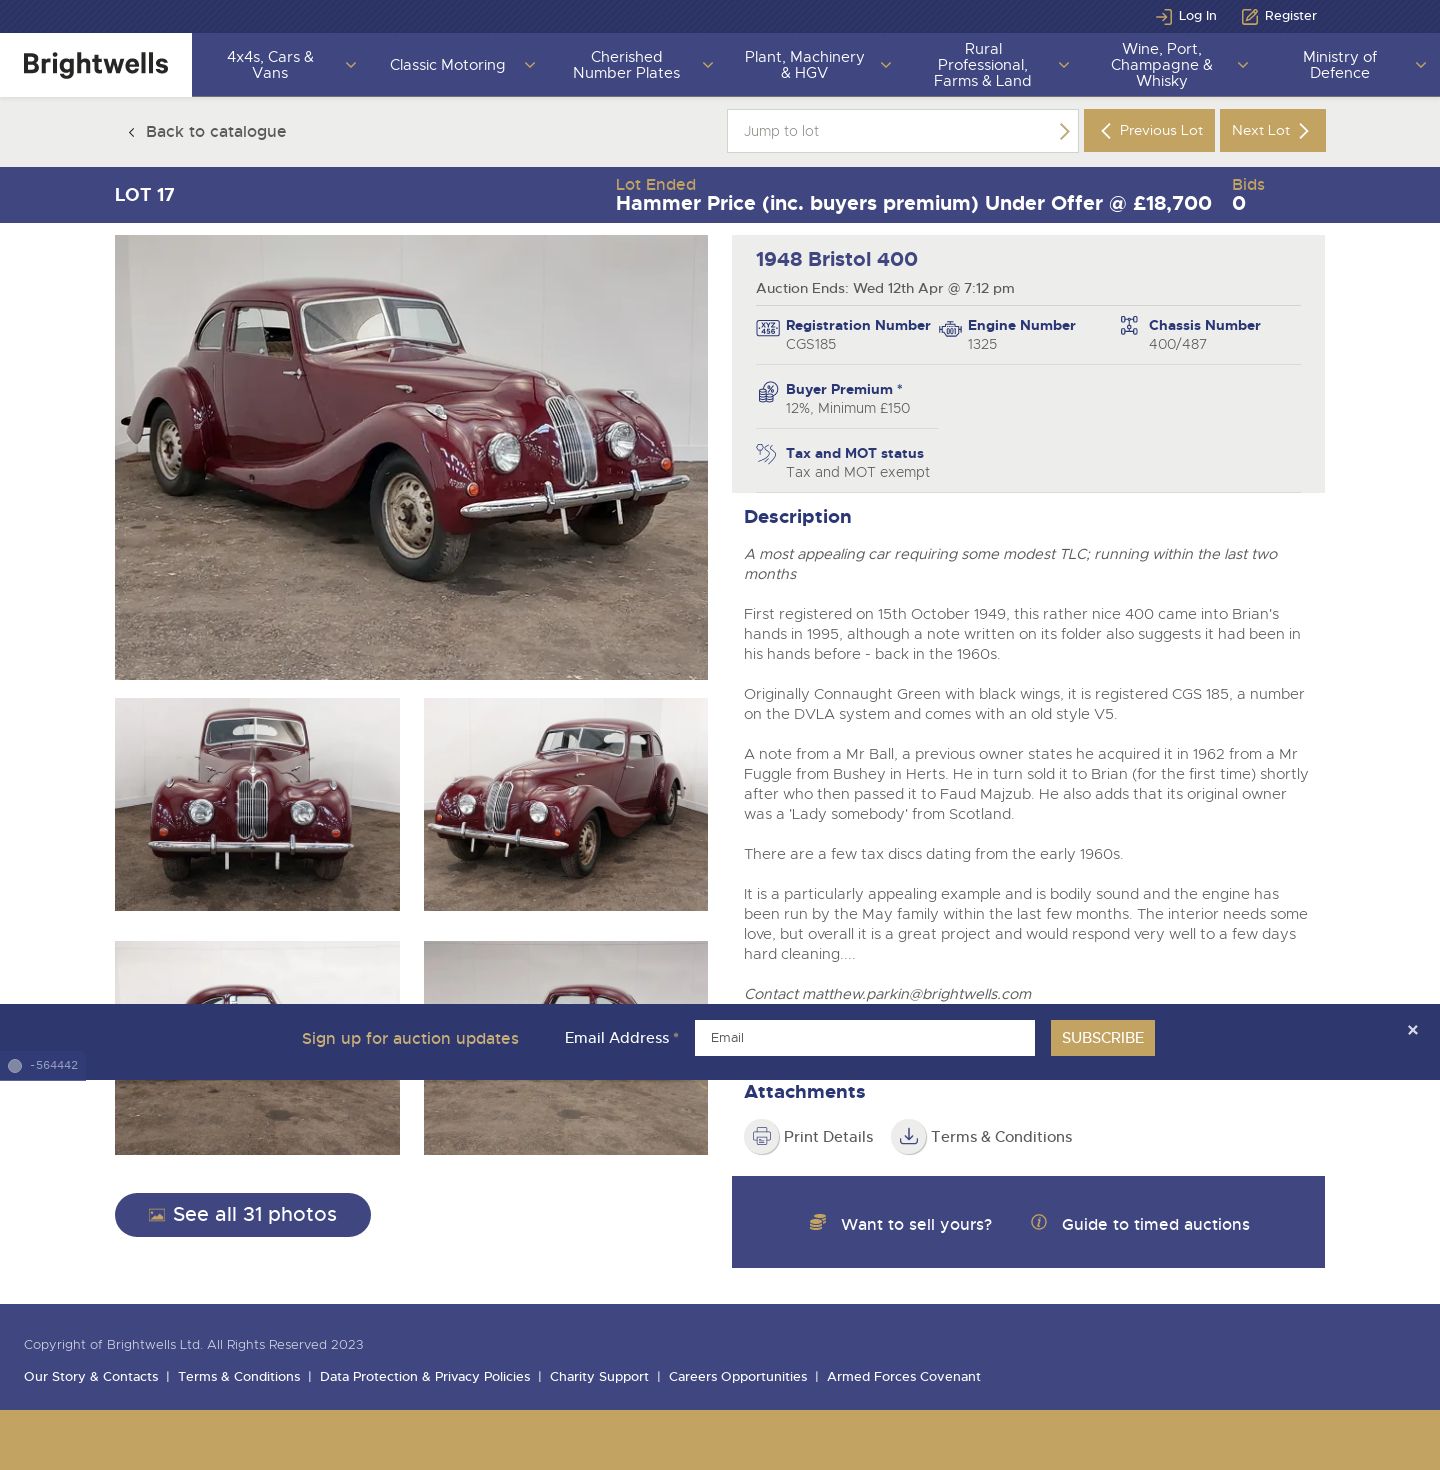The width and height of the screenshot is (1440, 1470).
Task: Open Rural Professional, Farms & Land menu
Action: click(983, 65)
